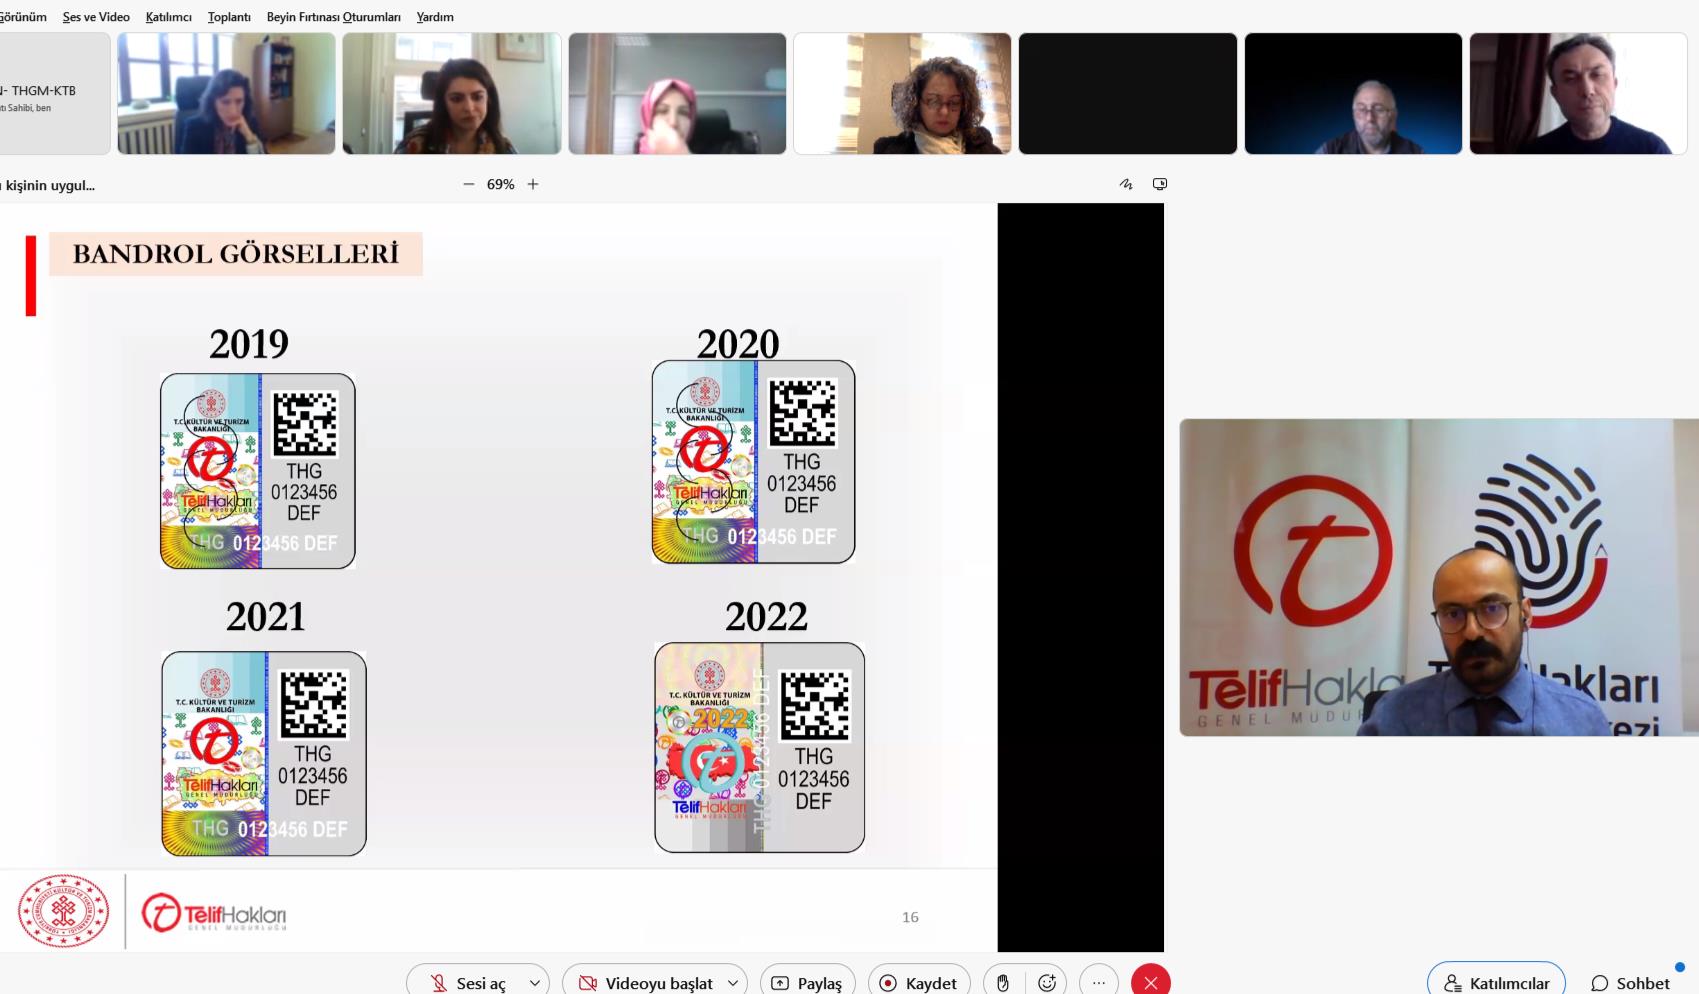Screen dimensions: 1699x994
Task: Expand audio options arrow next to Sesi aç
Action: pos(535,983)
